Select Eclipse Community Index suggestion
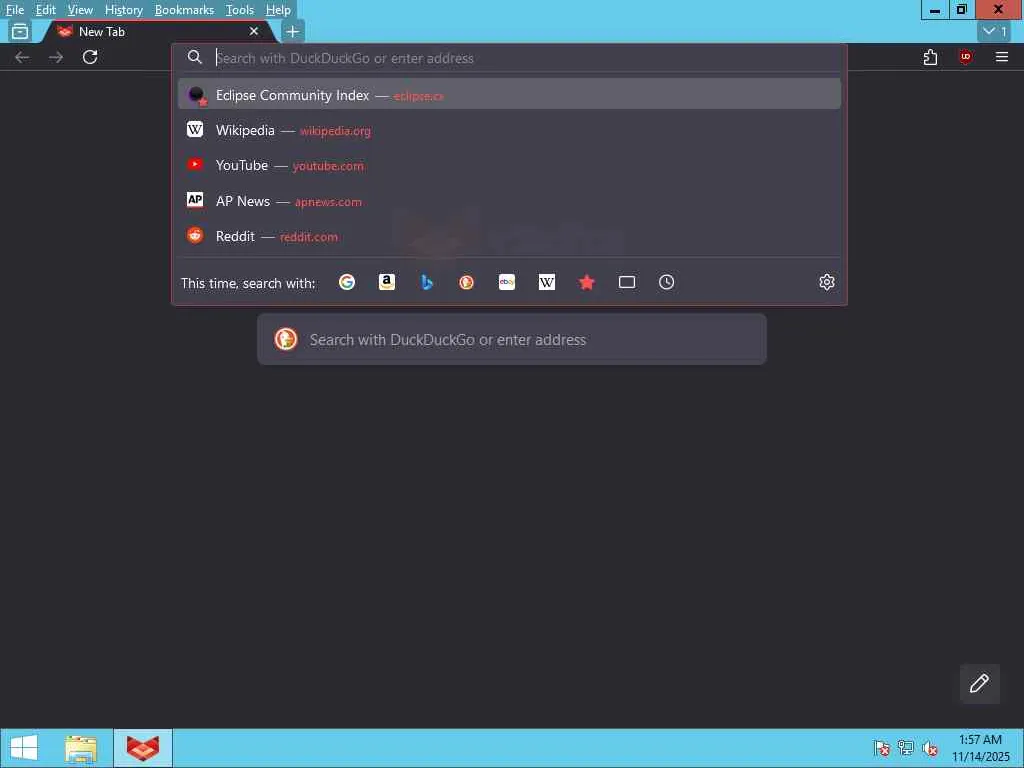 click(509, 94)
